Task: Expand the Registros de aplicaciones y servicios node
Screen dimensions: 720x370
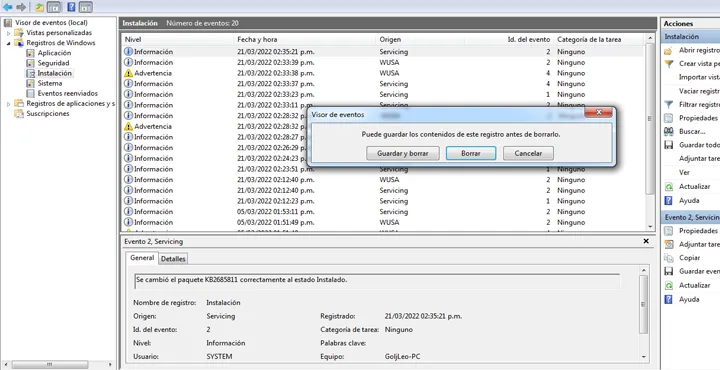Action: tap(8, 104)
